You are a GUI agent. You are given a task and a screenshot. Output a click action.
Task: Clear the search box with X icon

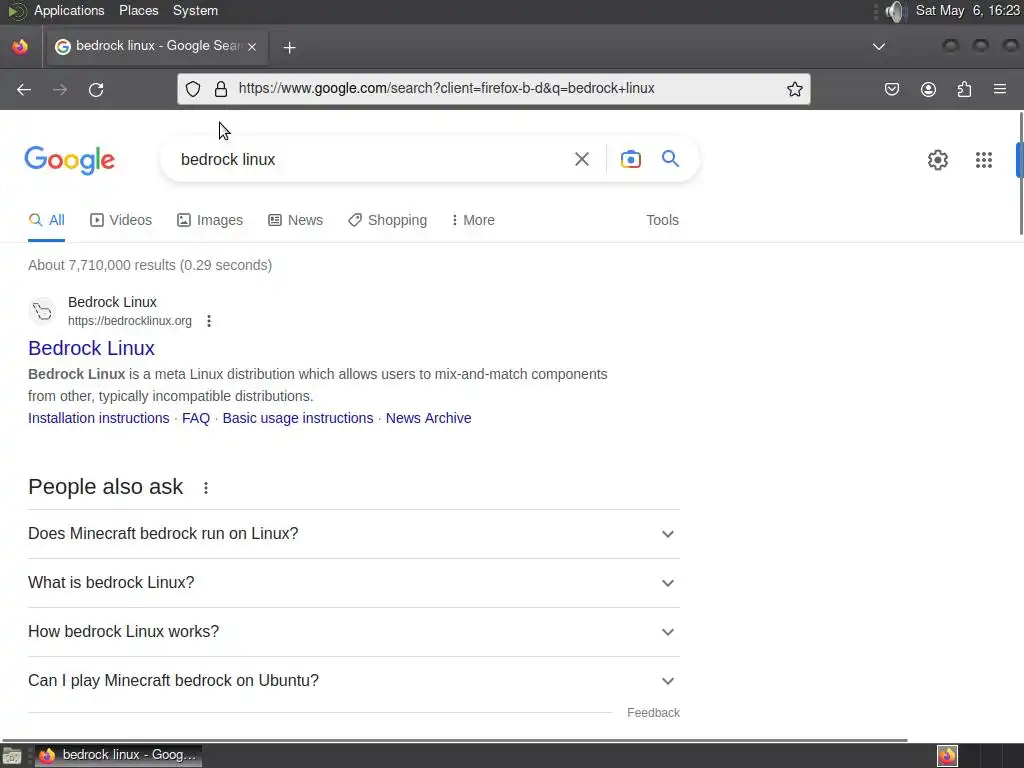(581, 159)
